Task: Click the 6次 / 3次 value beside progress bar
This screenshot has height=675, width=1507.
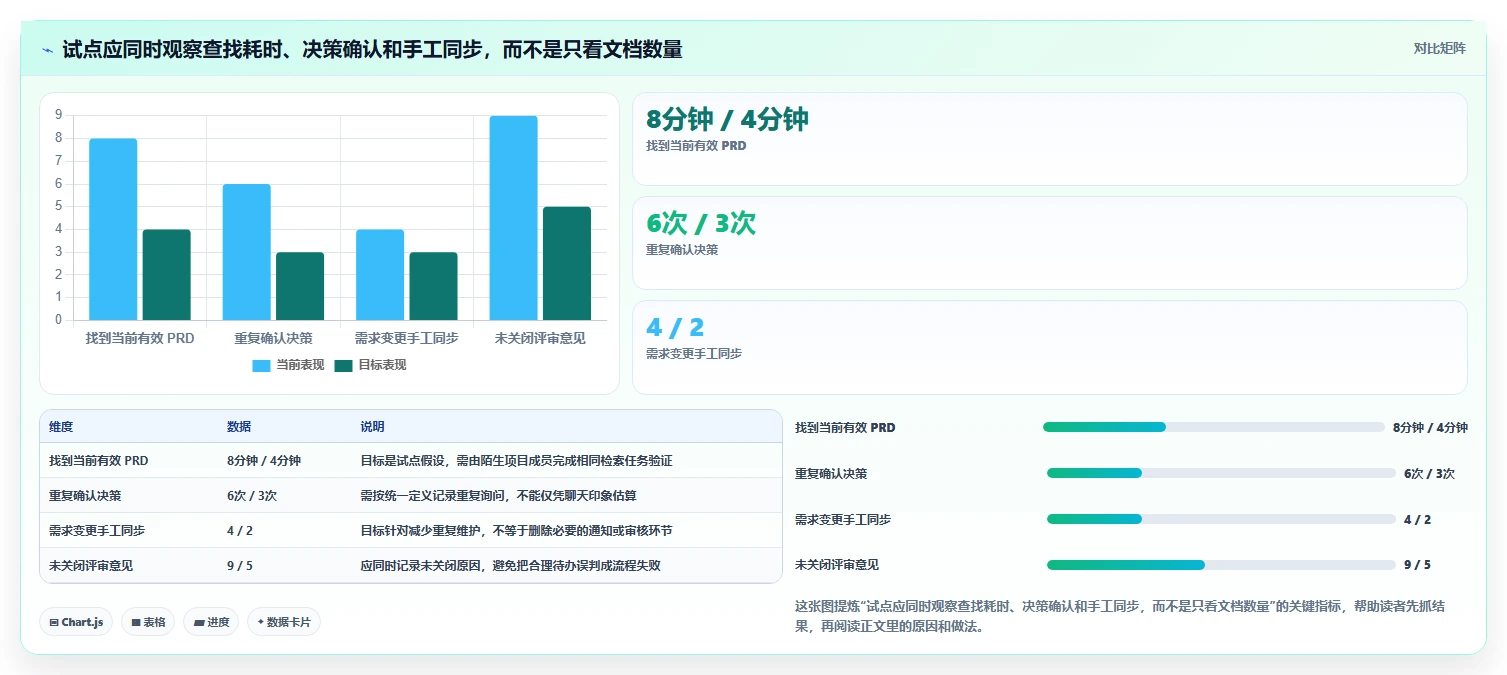Action: [x=1429, y=473]
